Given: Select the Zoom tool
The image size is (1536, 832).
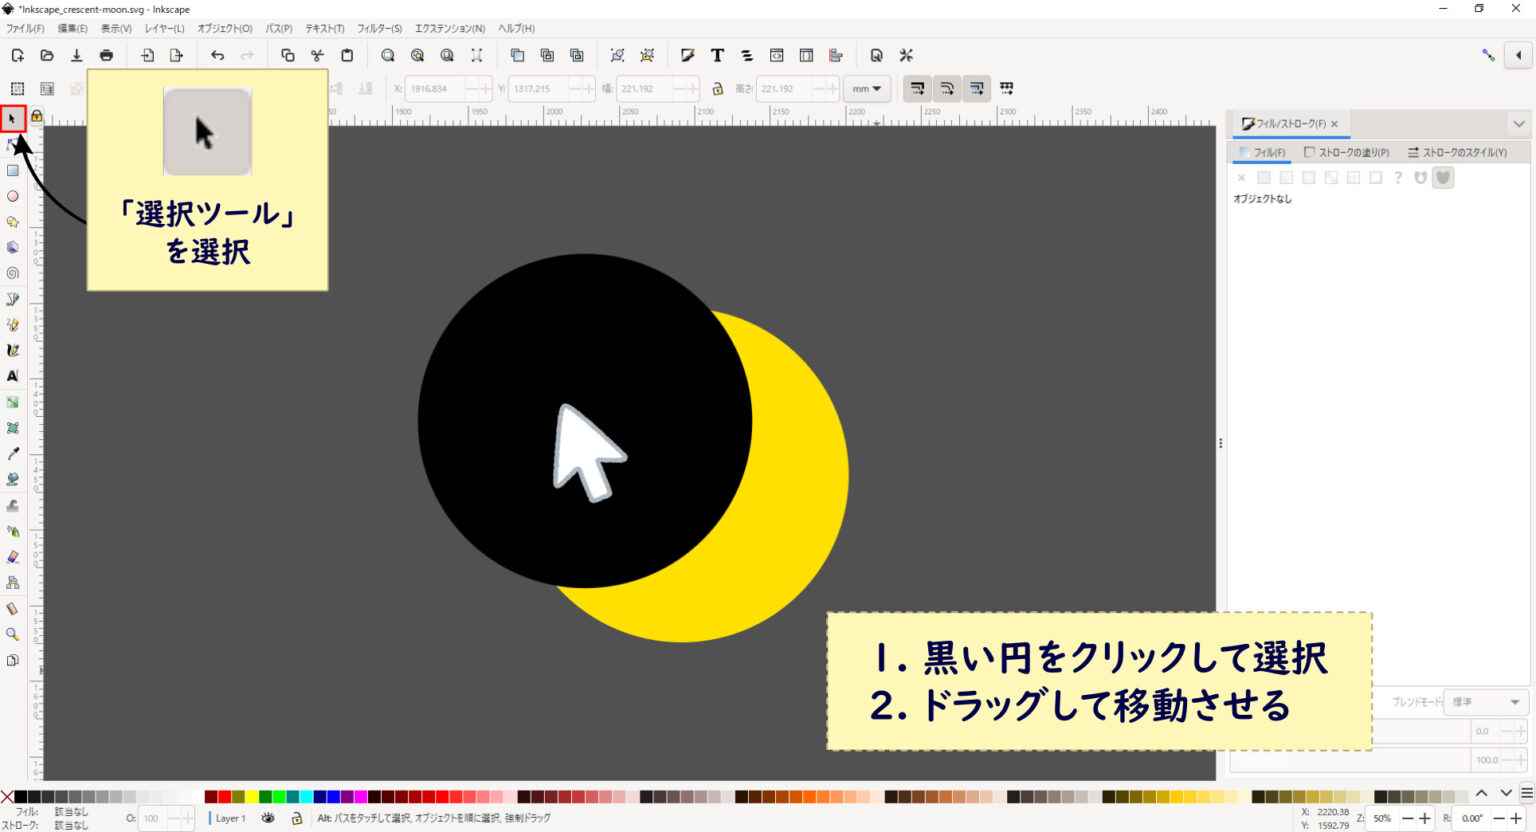Looking at the screenshot, I should pos(13,634).
